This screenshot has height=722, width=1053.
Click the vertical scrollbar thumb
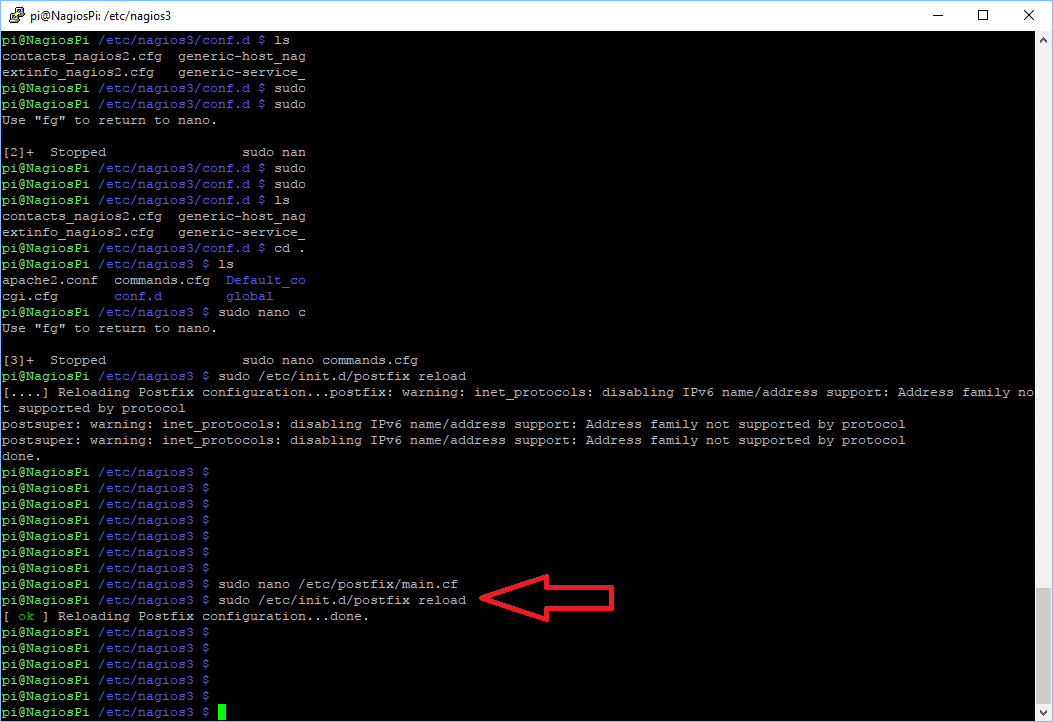coord(1043,645)
